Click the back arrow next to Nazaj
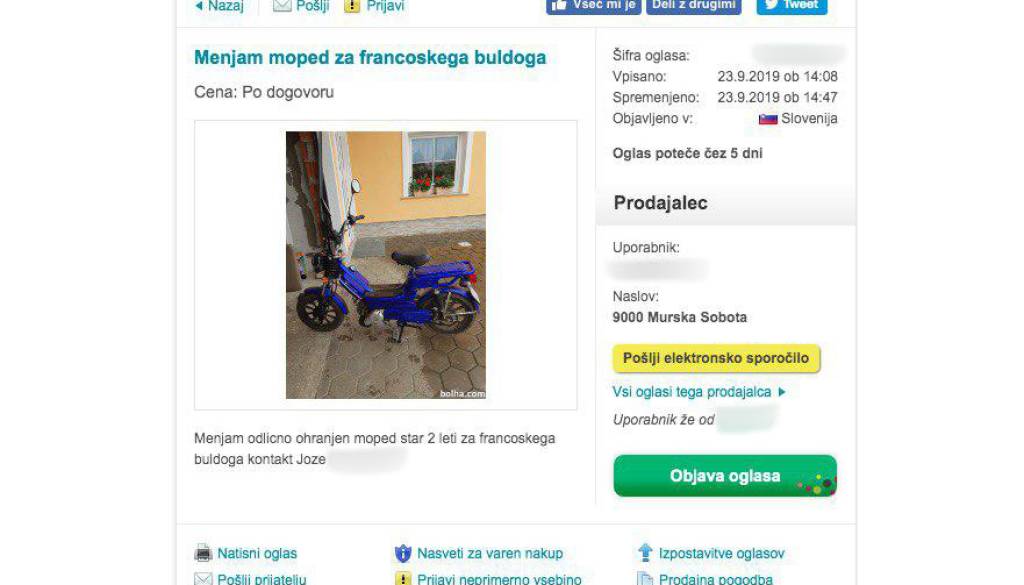This screenshot has height=585, width=1024. point(199,6)
